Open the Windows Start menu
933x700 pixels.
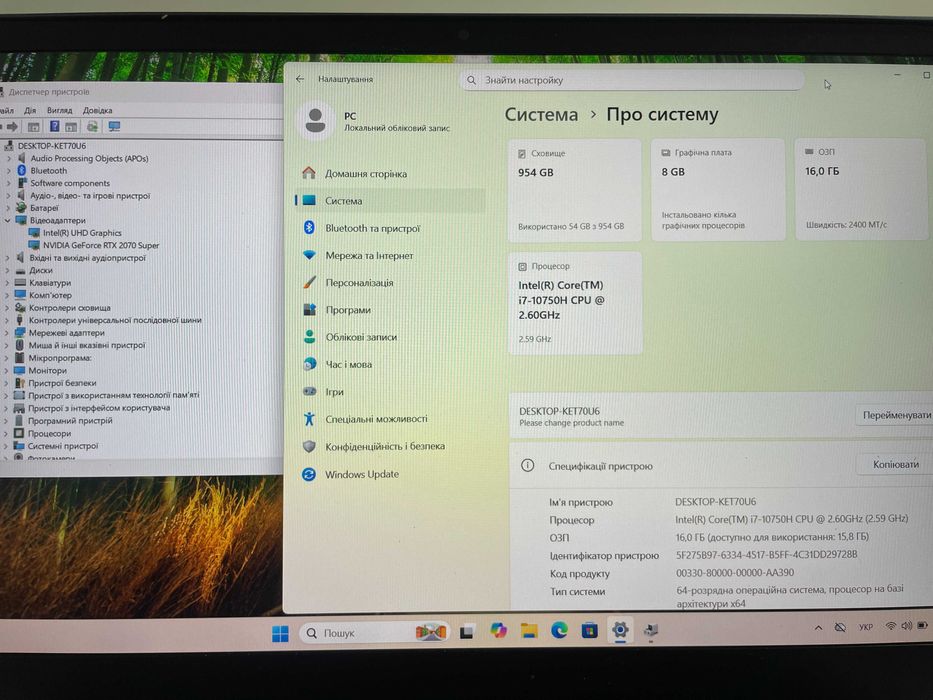point(280,633)
